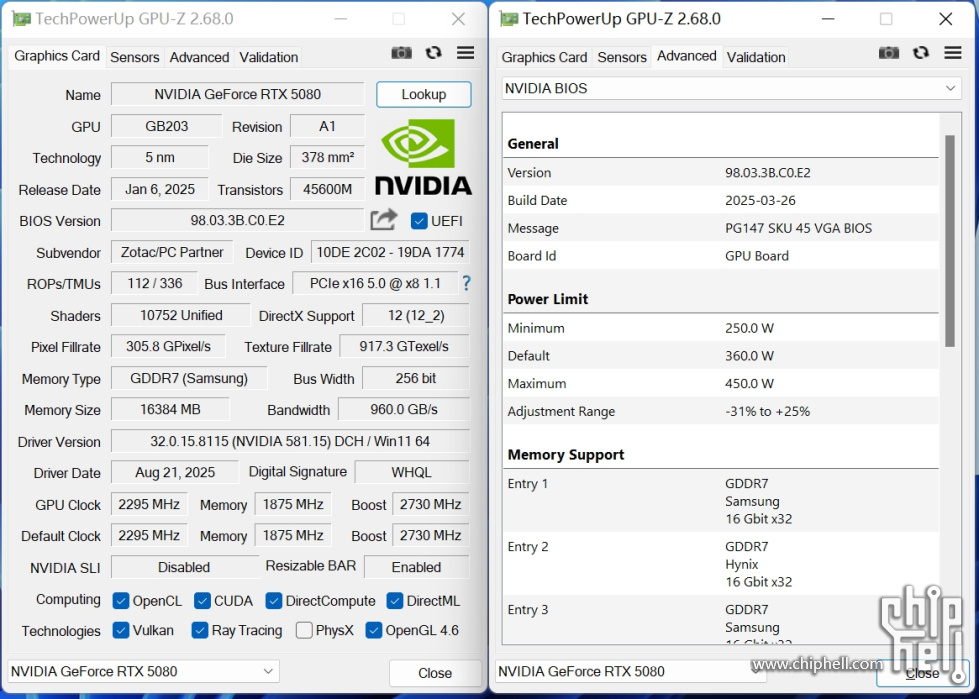Toggle the Vulkan checkbox
Image resolution: width=979 pixels, height=699 pixels.
(x=121, y=630)
